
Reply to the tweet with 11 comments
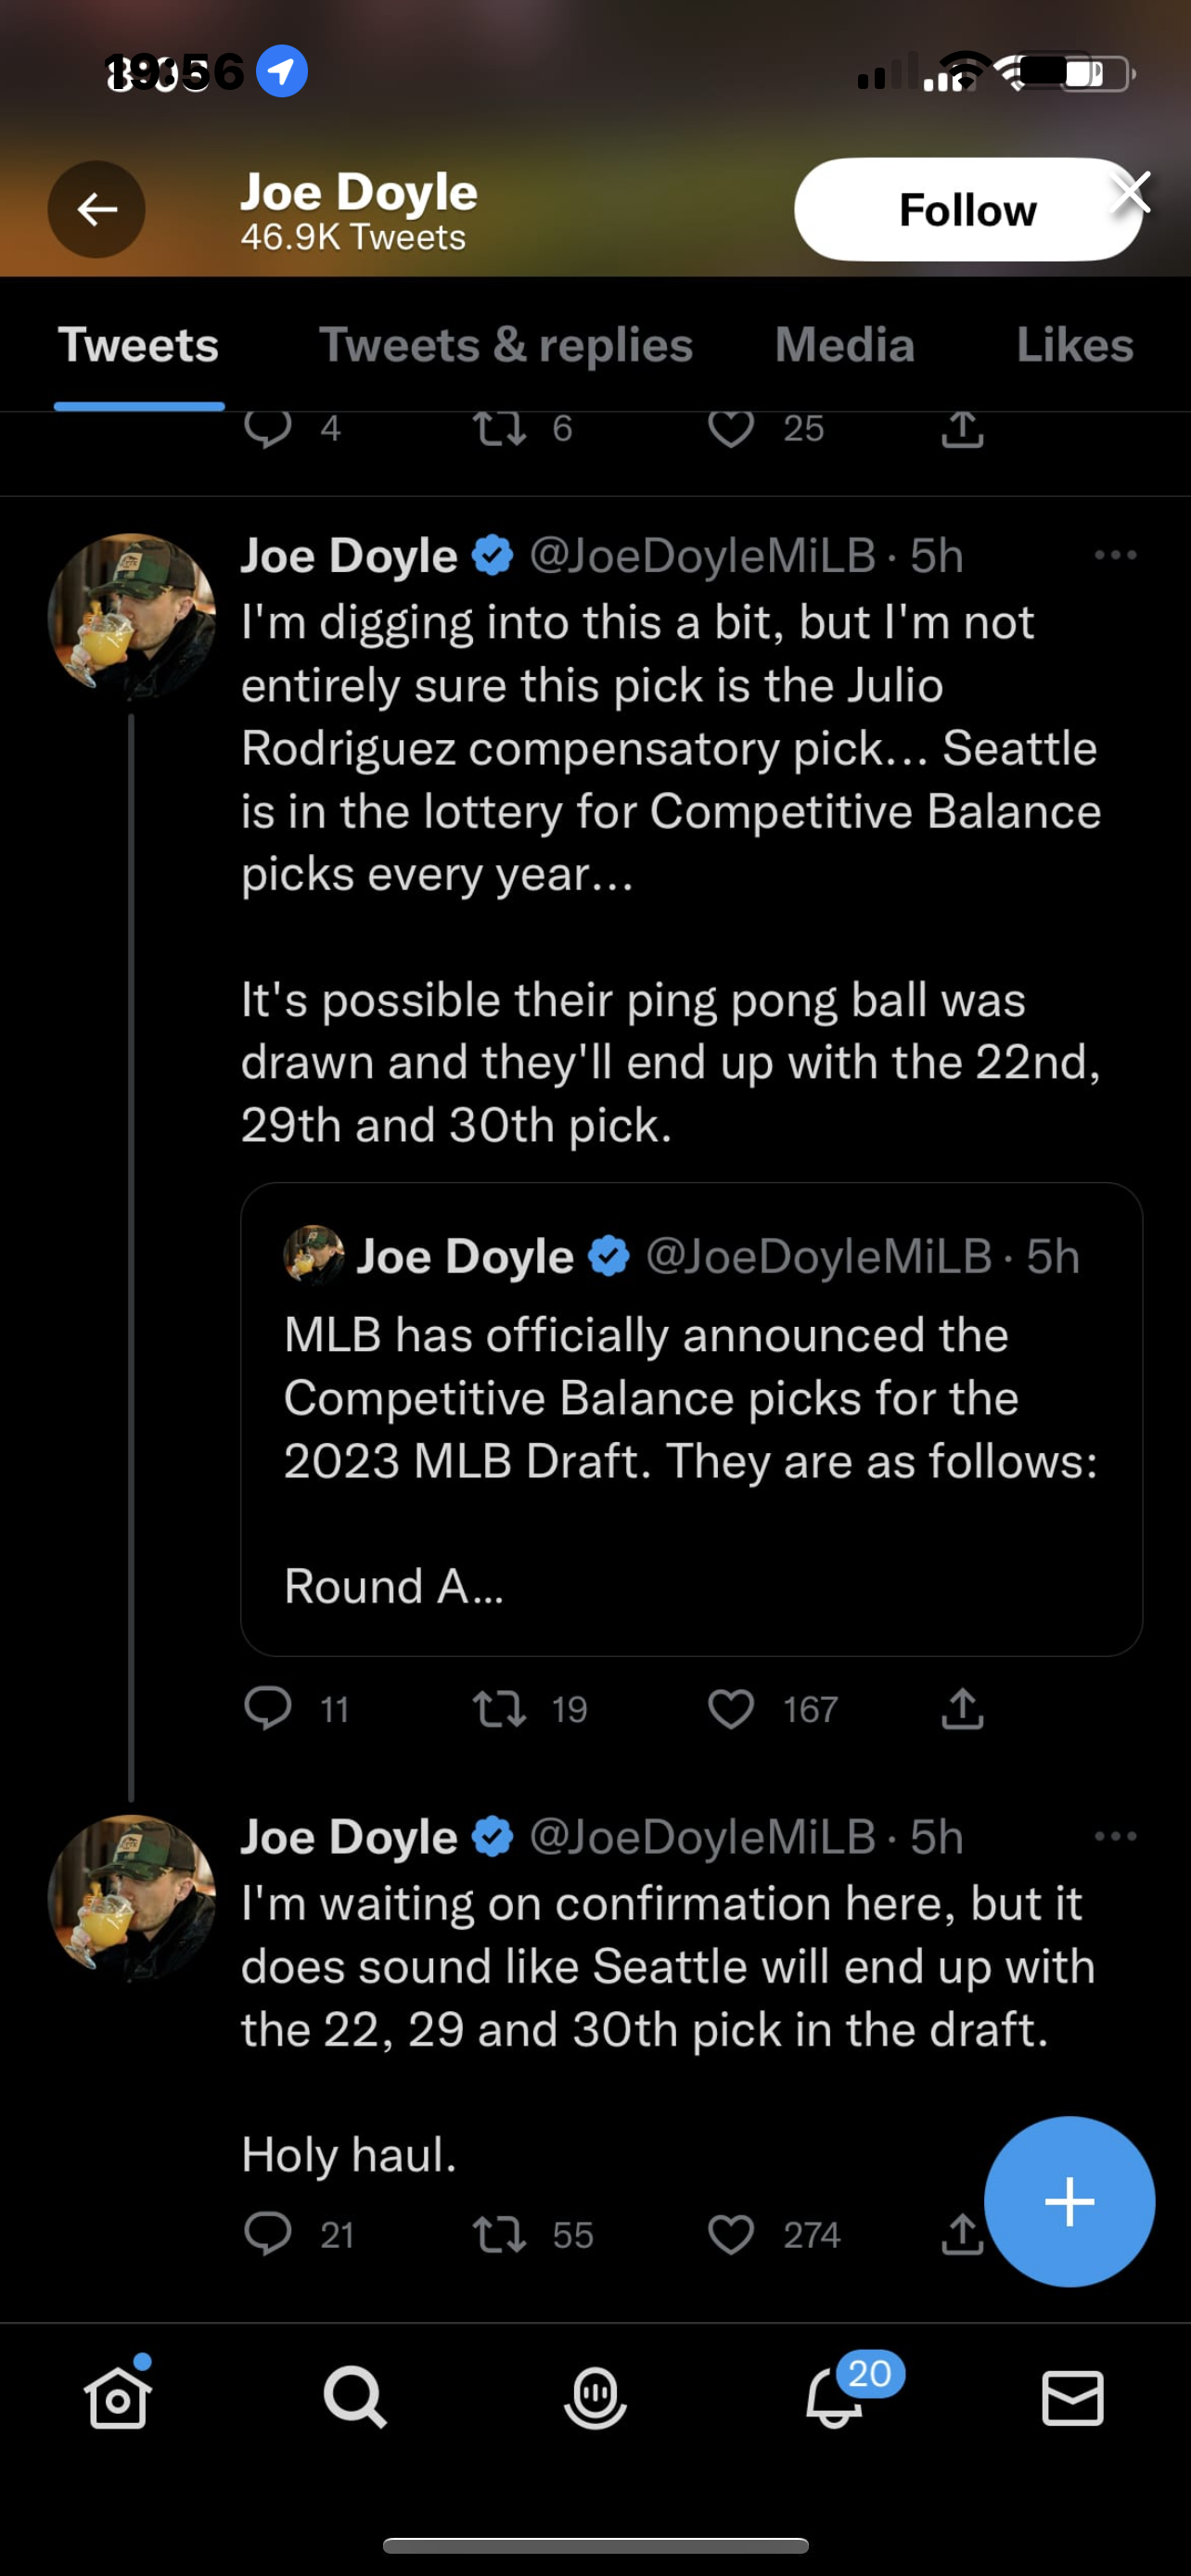click(268, 1709)
